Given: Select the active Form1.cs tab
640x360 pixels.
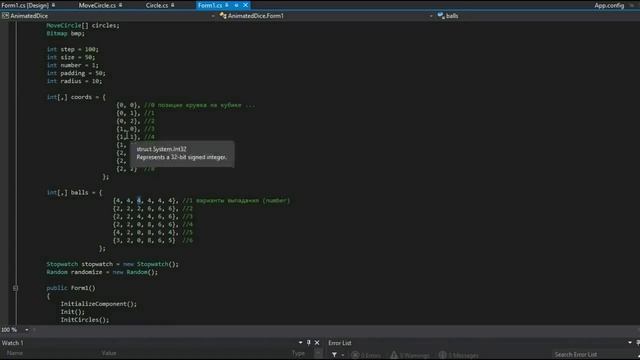Looking at the screenshot, I should coord(210,5).
